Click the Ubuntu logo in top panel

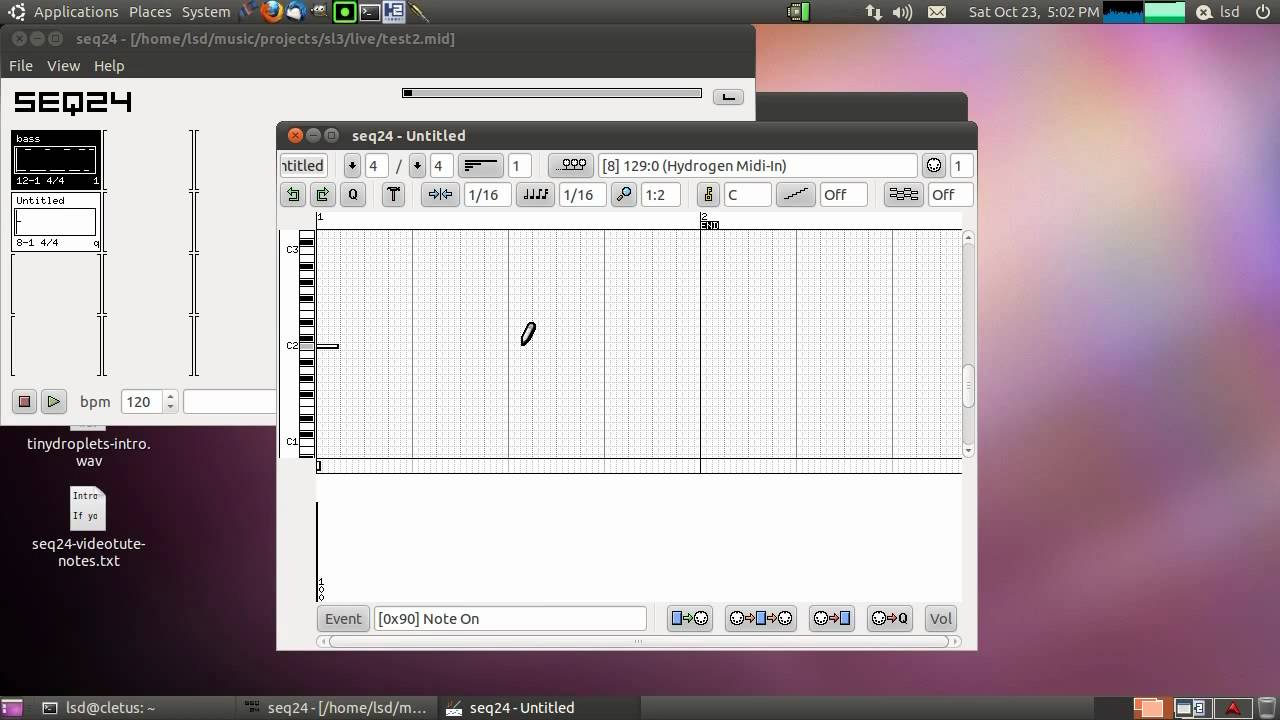[16, 12]
